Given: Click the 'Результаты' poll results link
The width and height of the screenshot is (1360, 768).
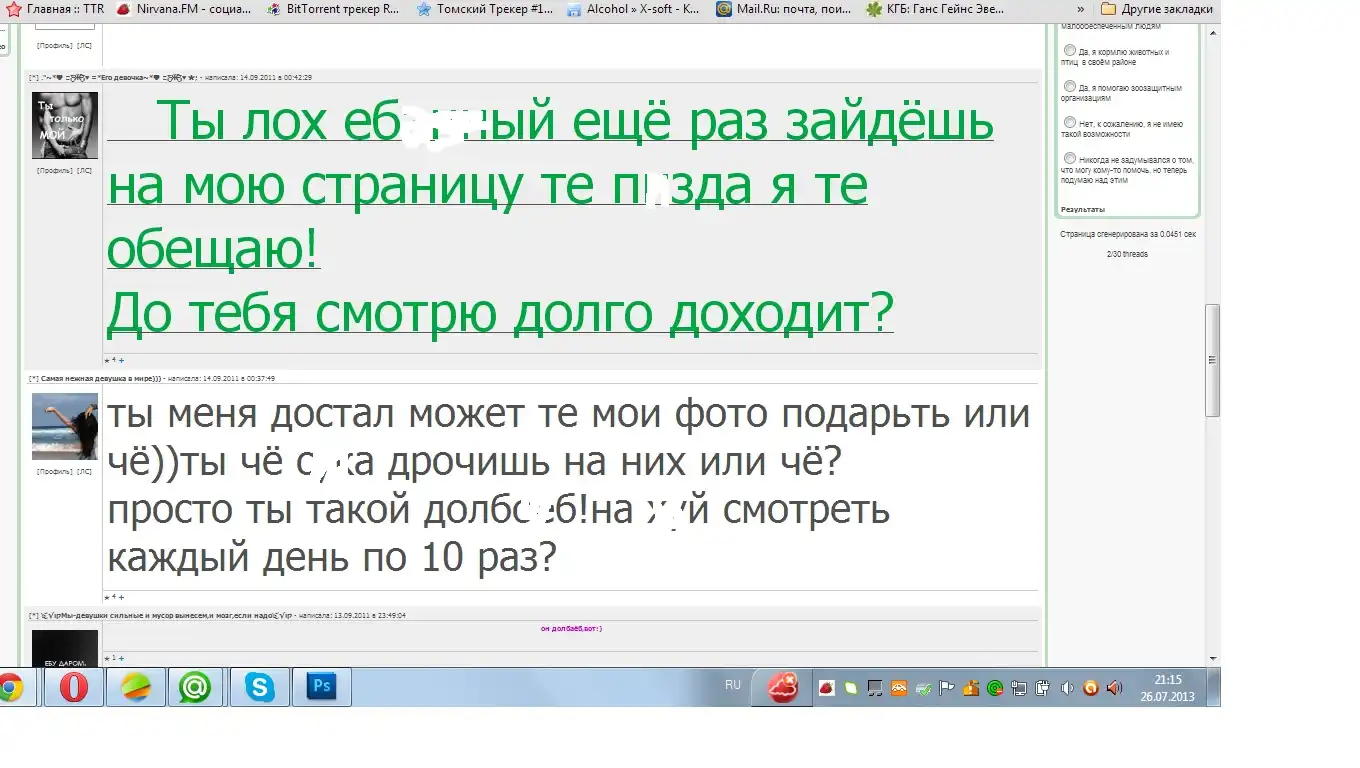Looking at the screenshot, I should tap(1083, 209).
